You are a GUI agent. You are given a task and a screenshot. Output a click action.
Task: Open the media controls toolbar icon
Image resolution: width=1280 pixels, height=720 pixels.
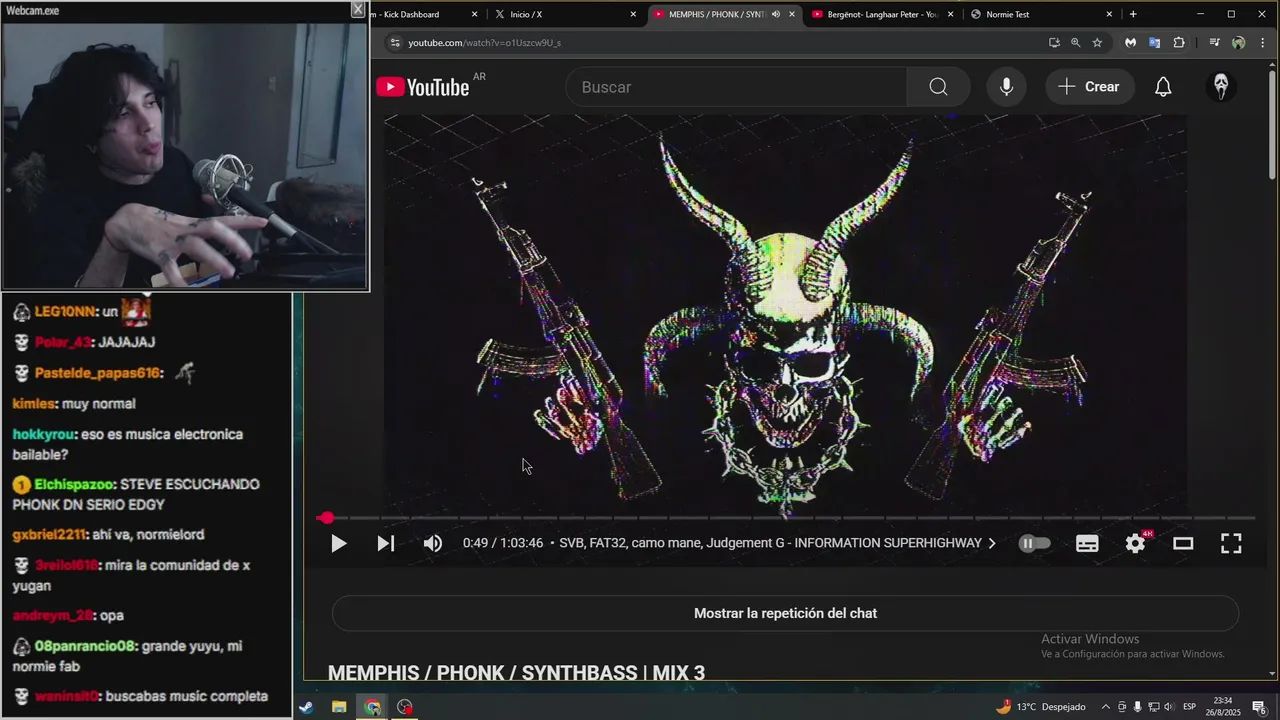pyautogui.click(x=1214, y=43)
